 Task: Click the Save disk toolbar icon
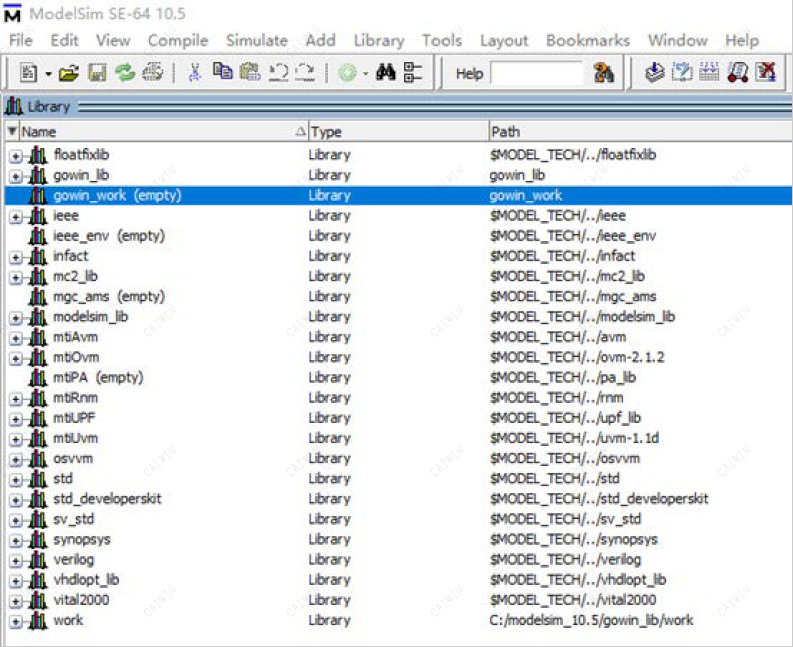(97, 73)
